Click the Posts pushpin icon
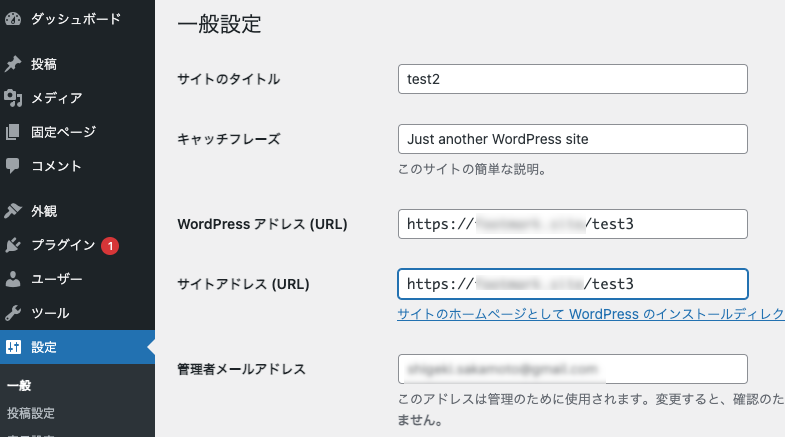This screenshot has width=785, height=437. [x=13, y=64]
